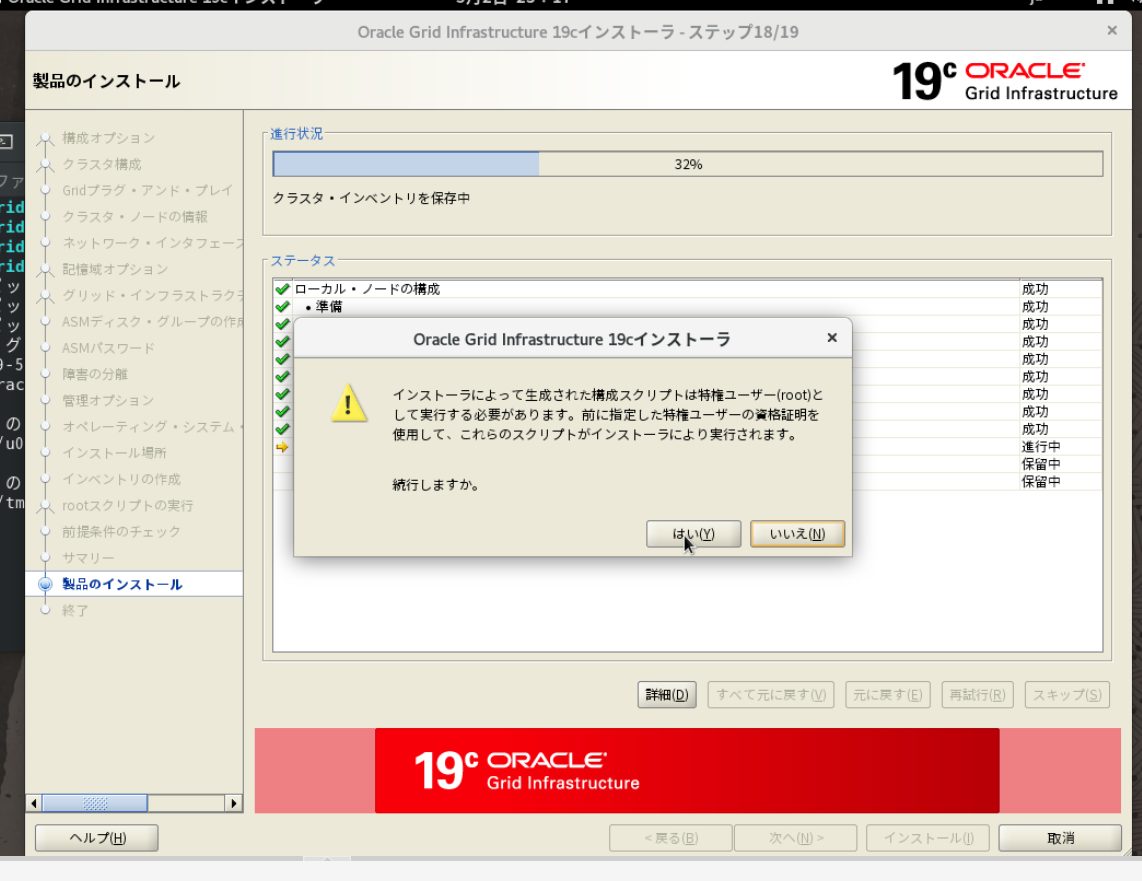Select インベントリの作成 step
This screenshot has height=881, width=1142.
click(x=122, y=478)
